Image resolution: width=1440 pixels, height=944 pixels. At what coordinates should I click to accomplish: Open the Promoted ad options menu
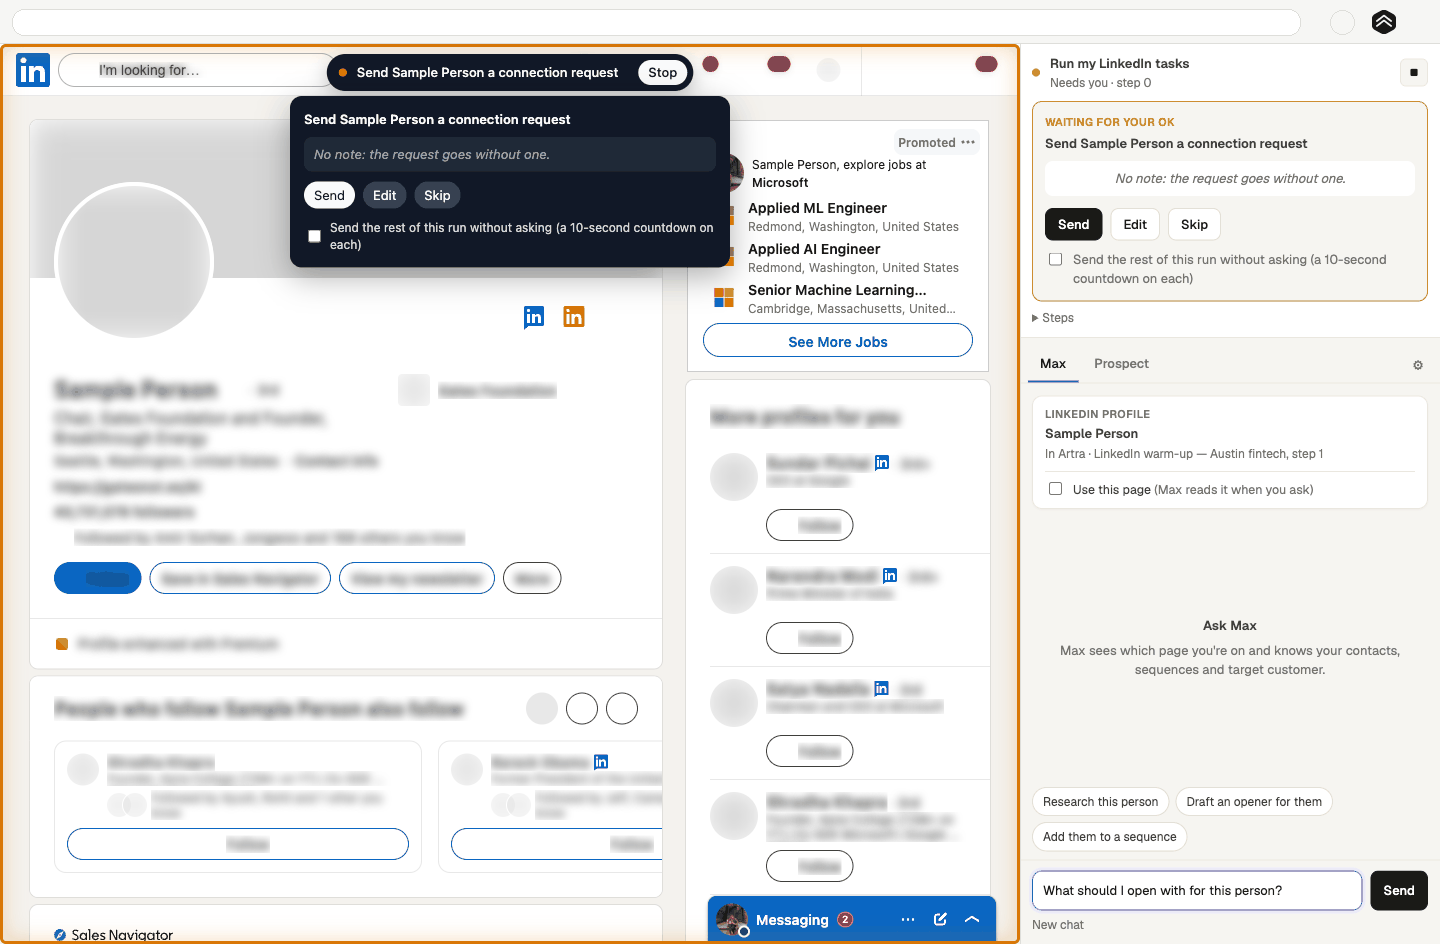point(968,142)
